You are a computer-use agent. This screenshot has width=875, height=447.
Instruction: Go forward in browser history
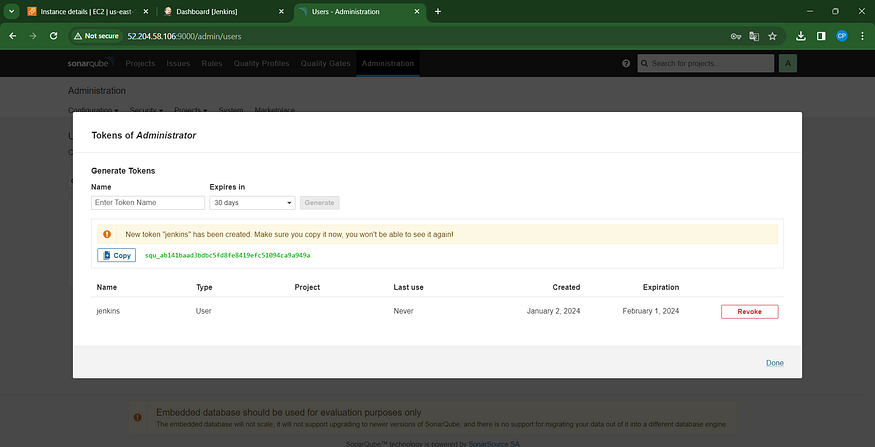coord(33,36)
